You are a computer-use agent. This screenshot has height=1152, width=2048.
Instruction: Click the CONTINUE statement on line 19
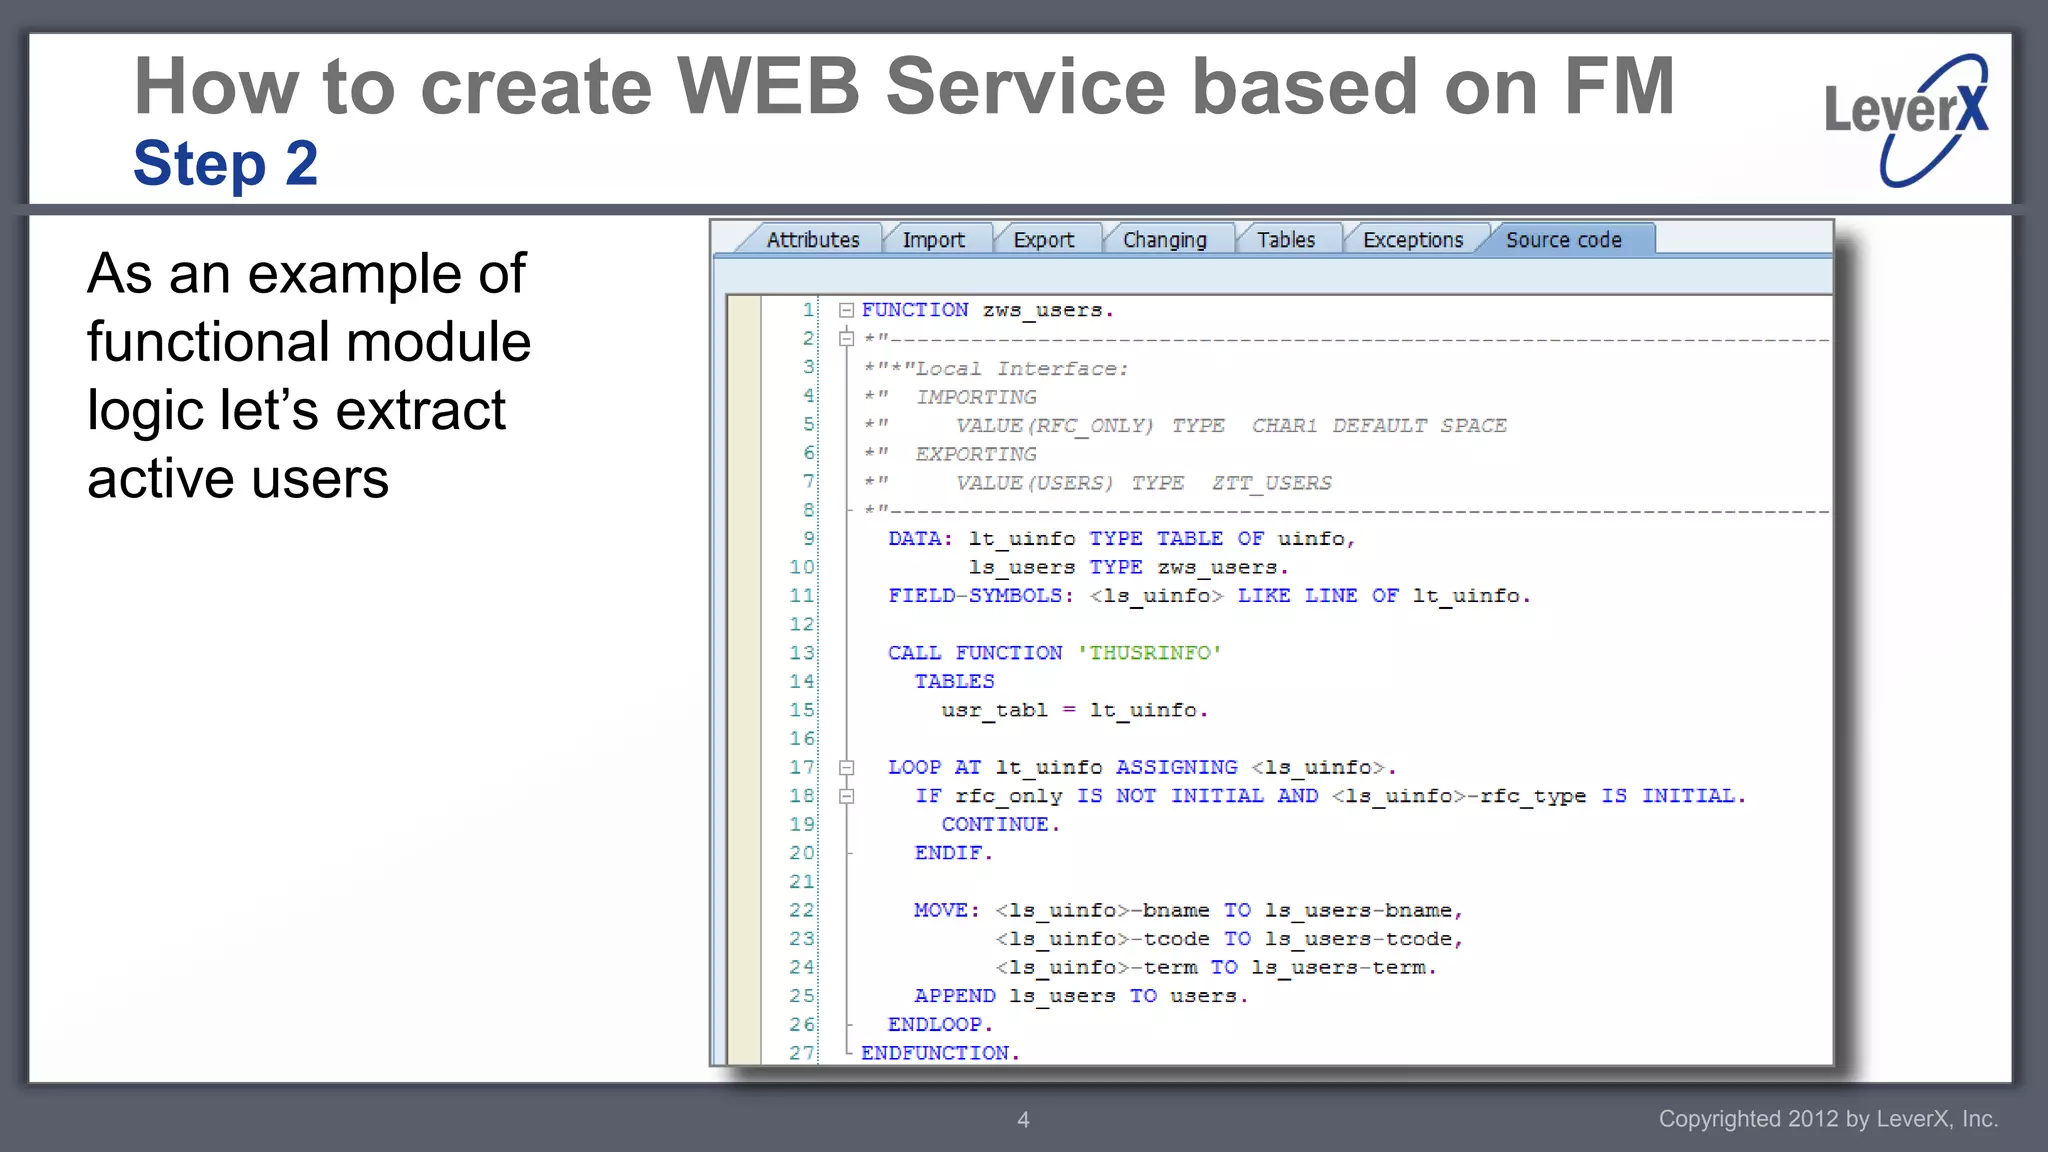pos(1000,824)
